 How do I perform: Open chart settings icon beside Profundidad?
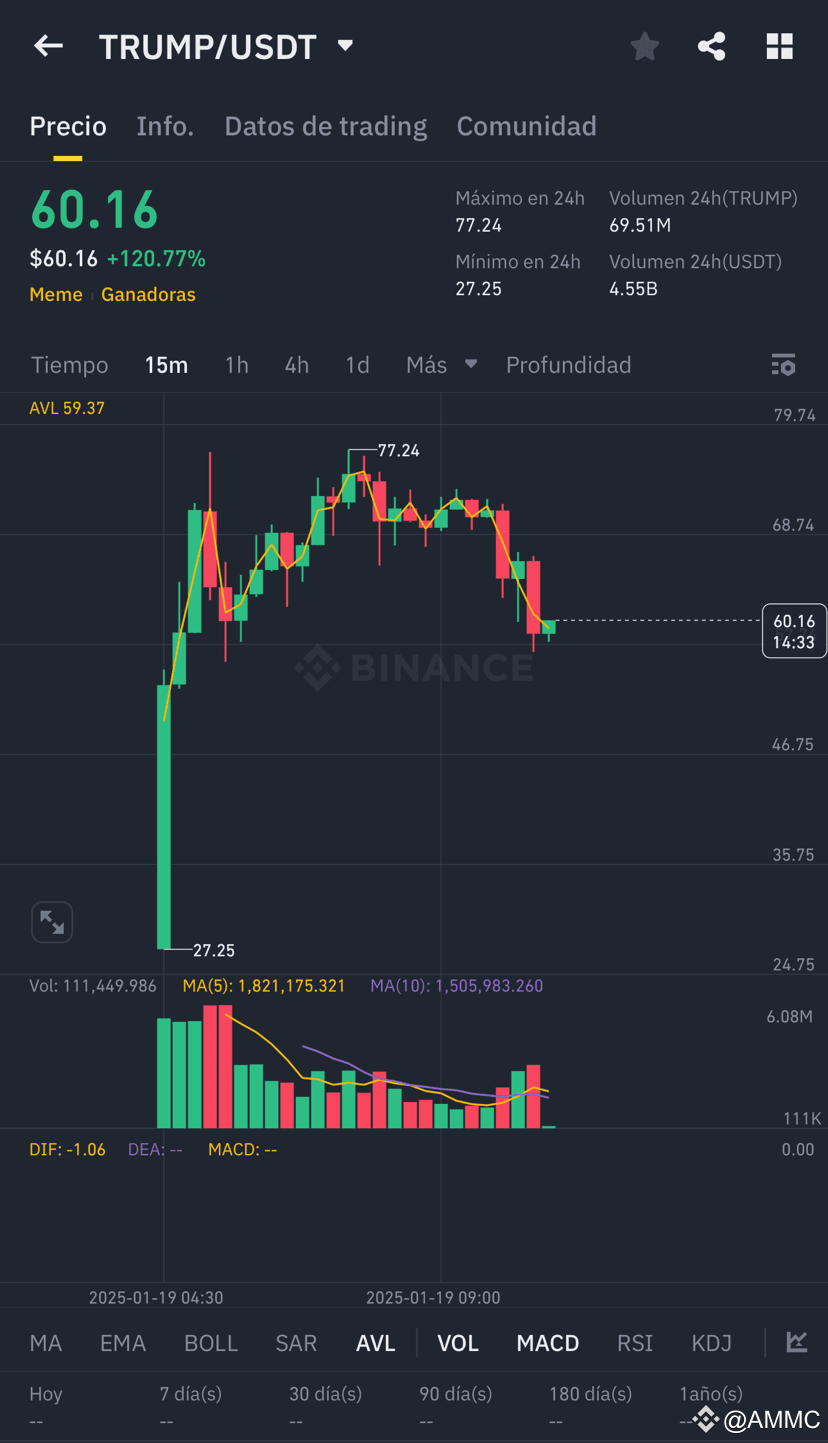783,365
